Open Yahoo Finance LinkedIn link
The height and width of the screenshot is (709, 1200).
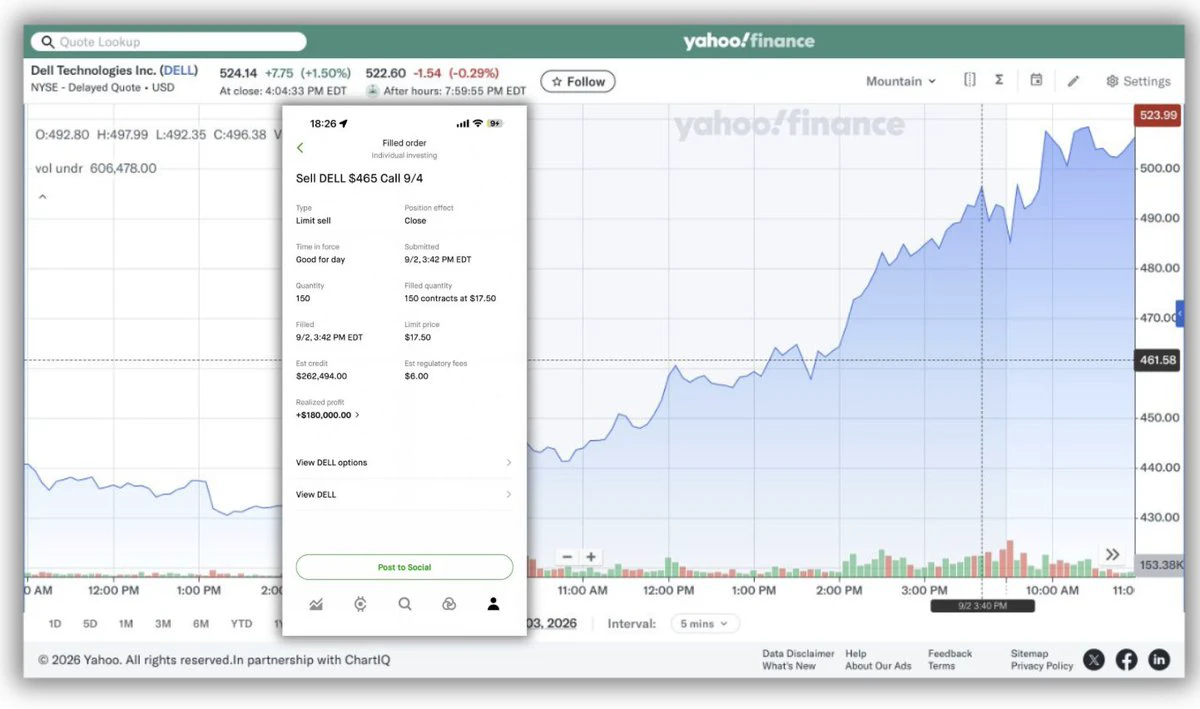(x=1159, y=659)
